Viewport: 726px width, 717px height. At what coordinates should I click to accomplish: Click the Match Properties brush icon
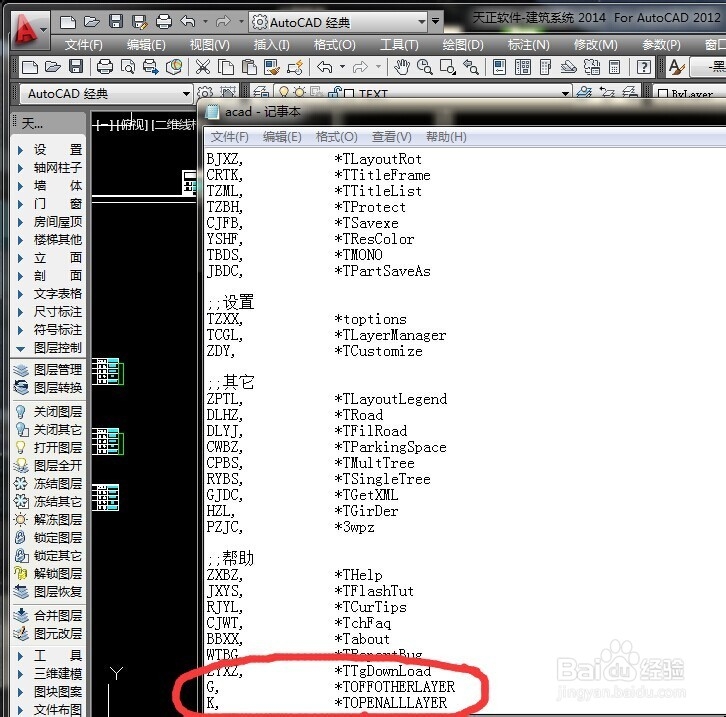[x=271, y=67]
